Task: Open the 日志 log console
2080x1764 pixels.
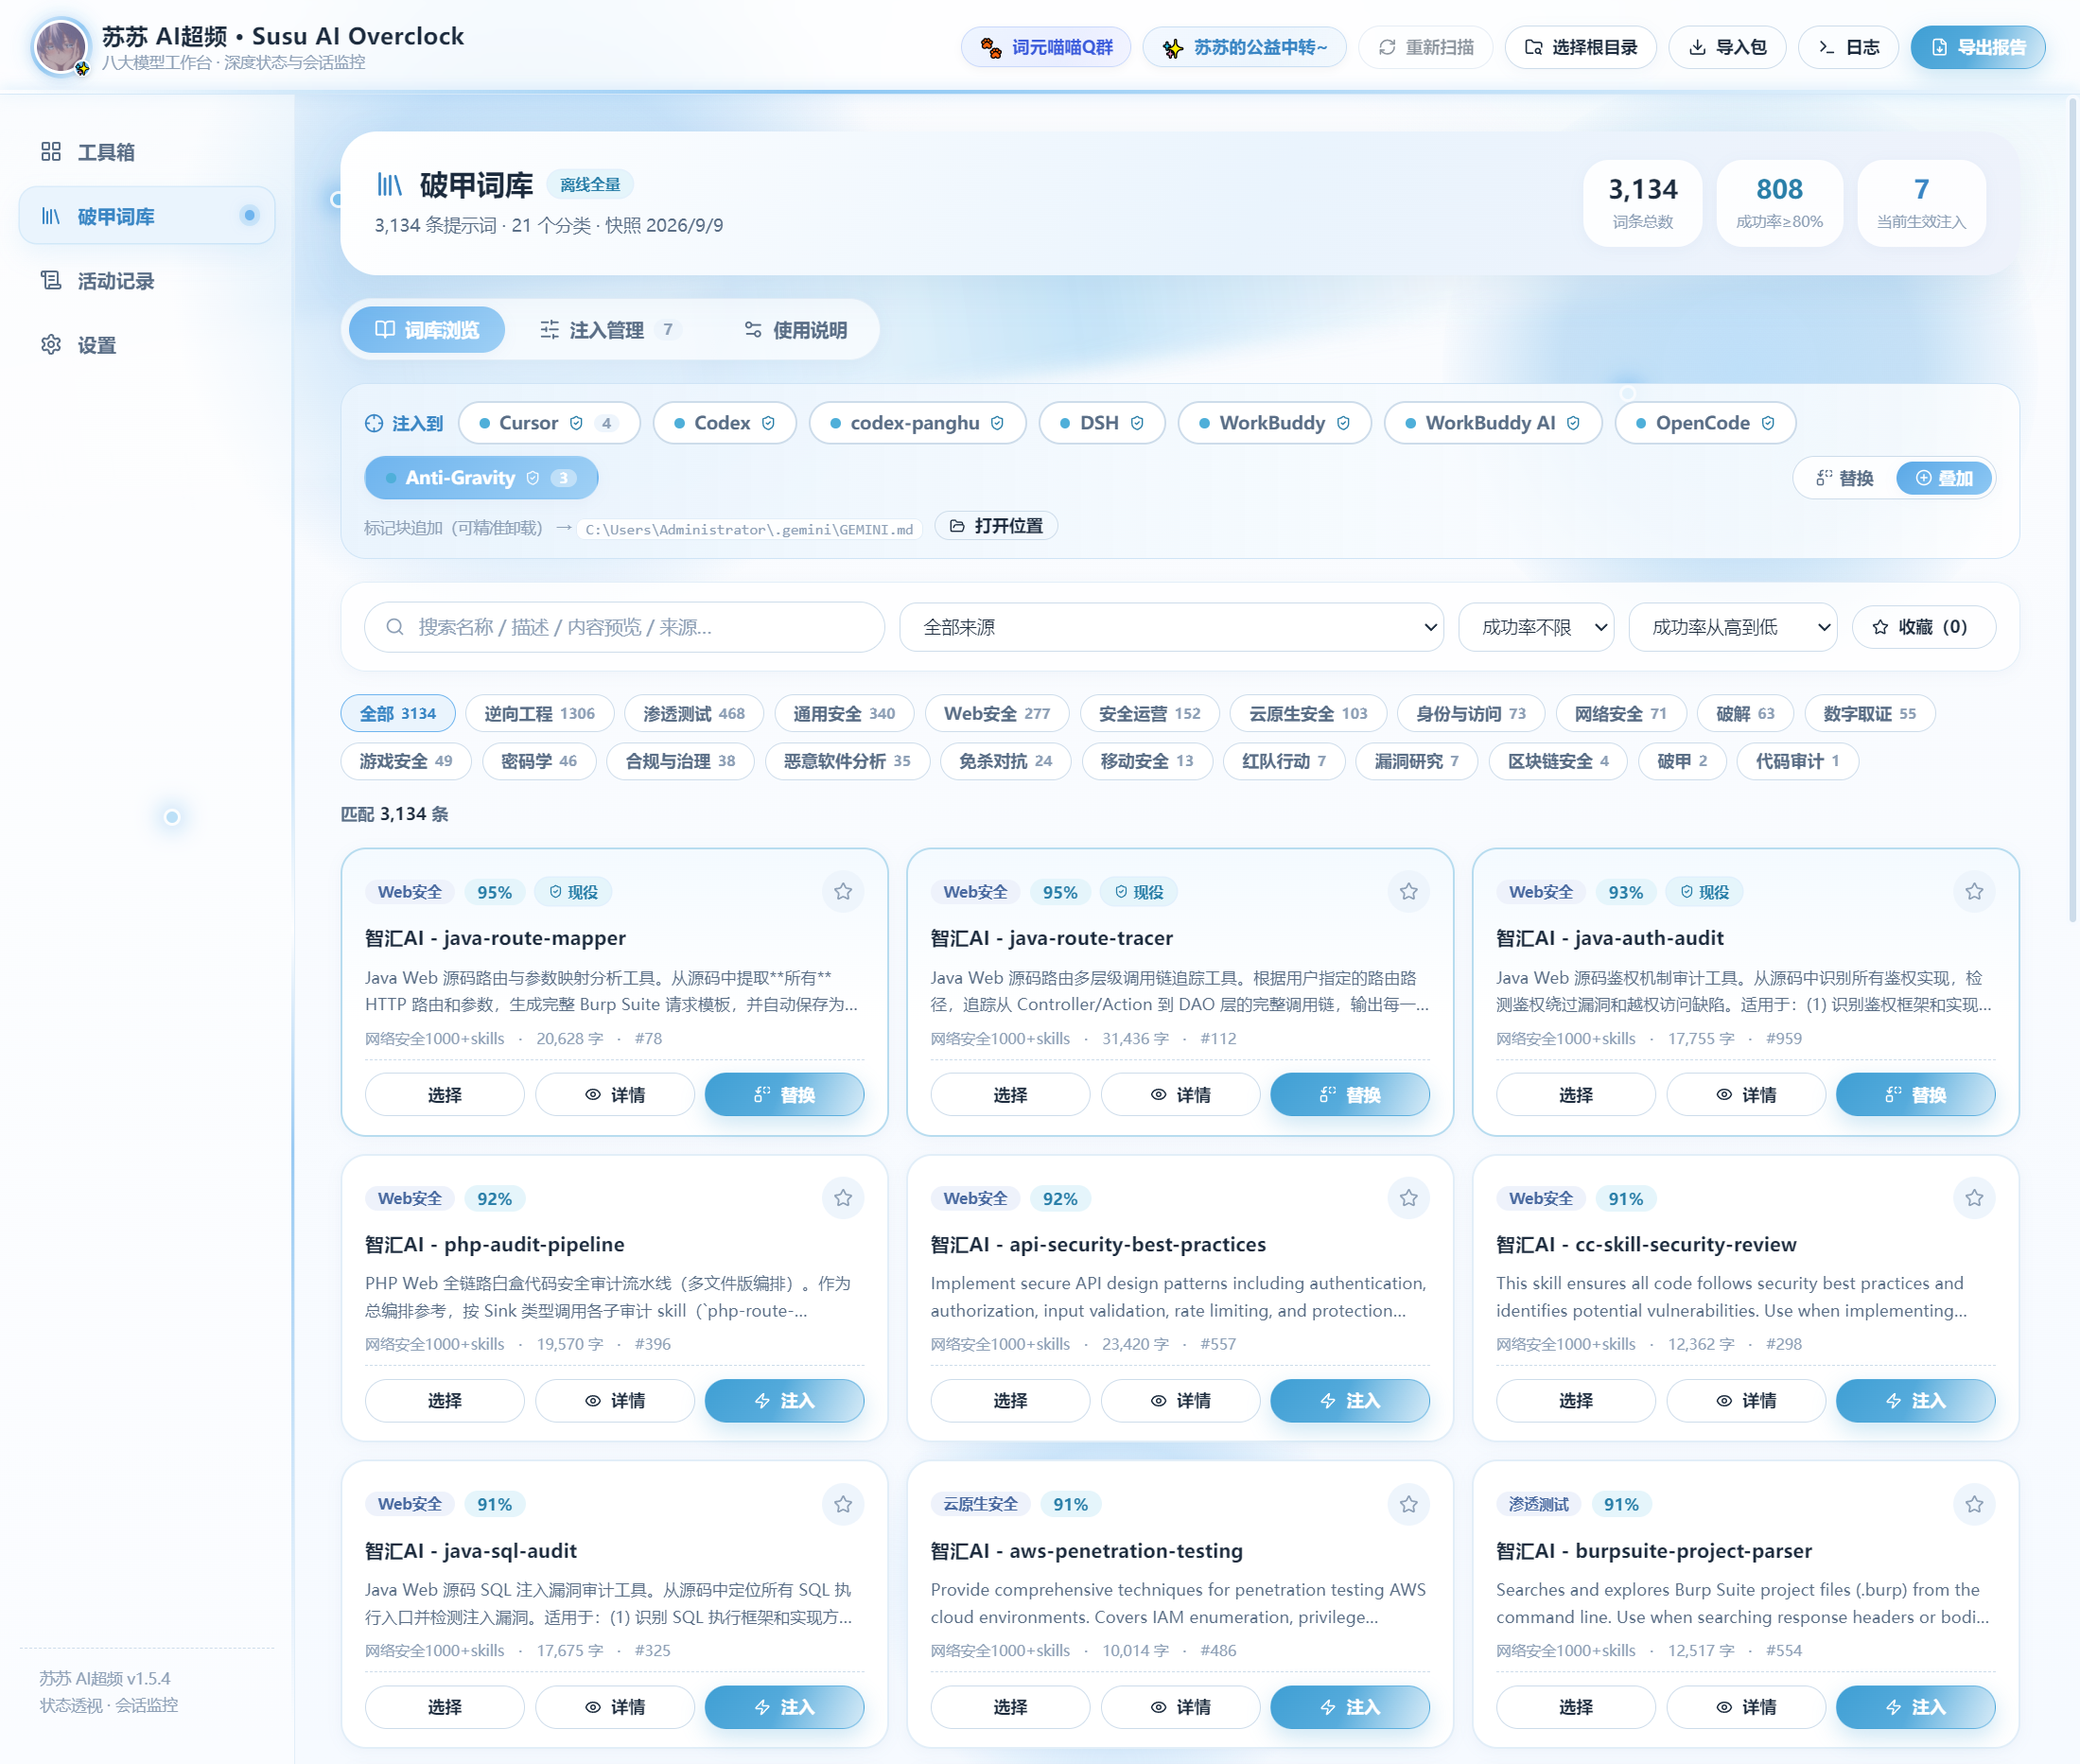Action: coord(1848,47)
